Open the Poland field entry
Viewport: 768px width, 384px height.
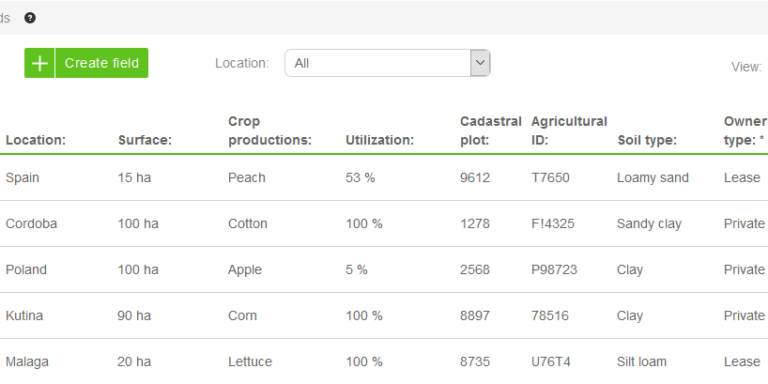pyautogui.click(x=384, y=270)
